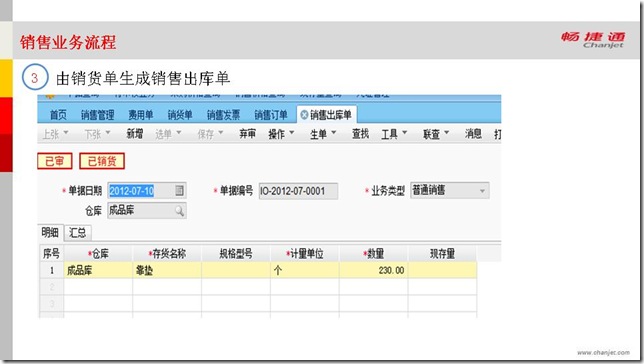Screen dimensions: 644x364
Task: Open the calendar picker for 单据日期
Action: coord(179,191)
